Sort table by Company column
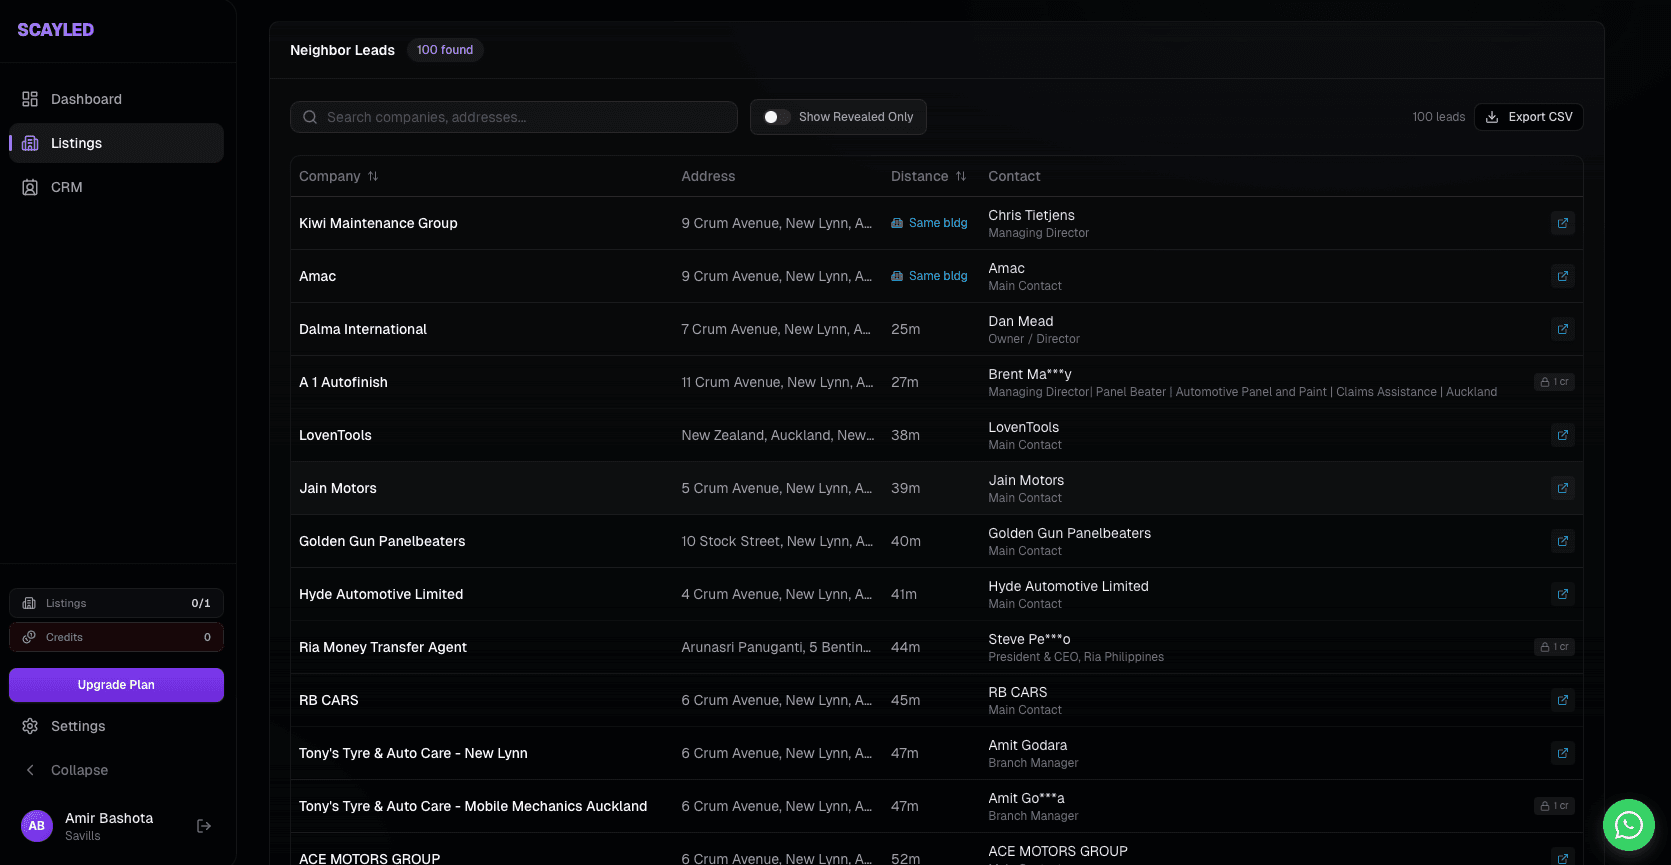Screen dimensions: 1671x865 (338, 176)
